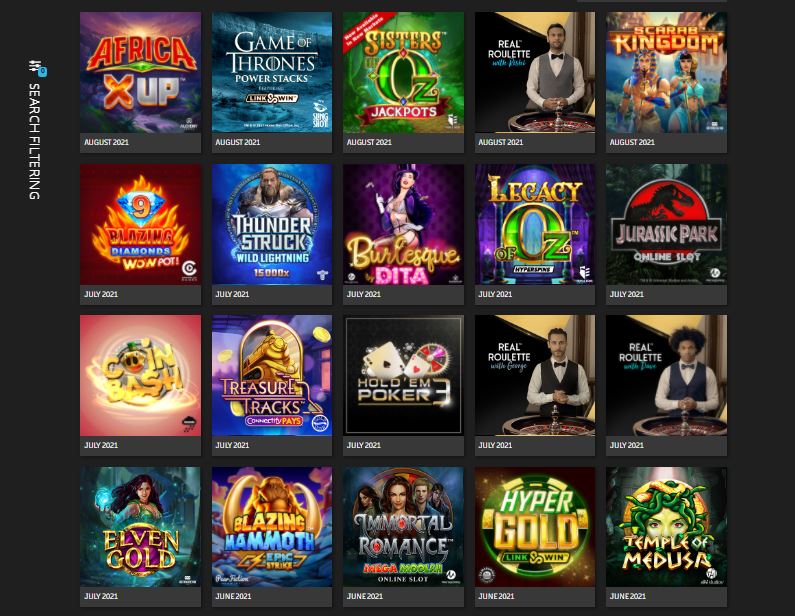Select Real Roulette with Rishi tile
795x616 pixels.
[x=535, y=73]
